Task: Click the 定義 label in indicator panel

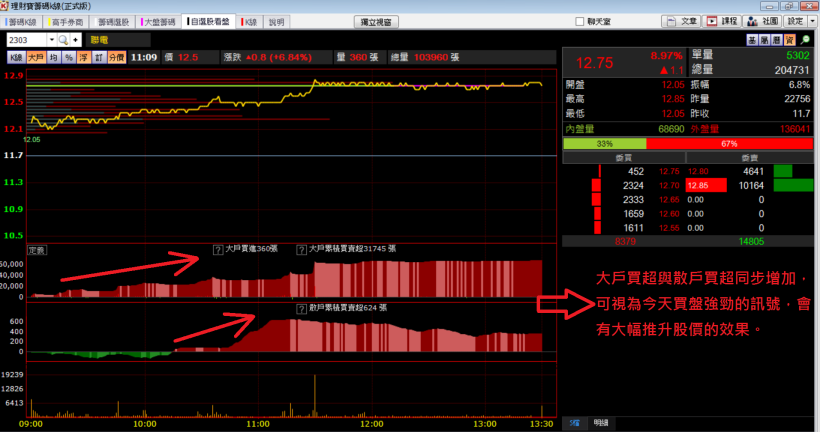Action: 37,249
